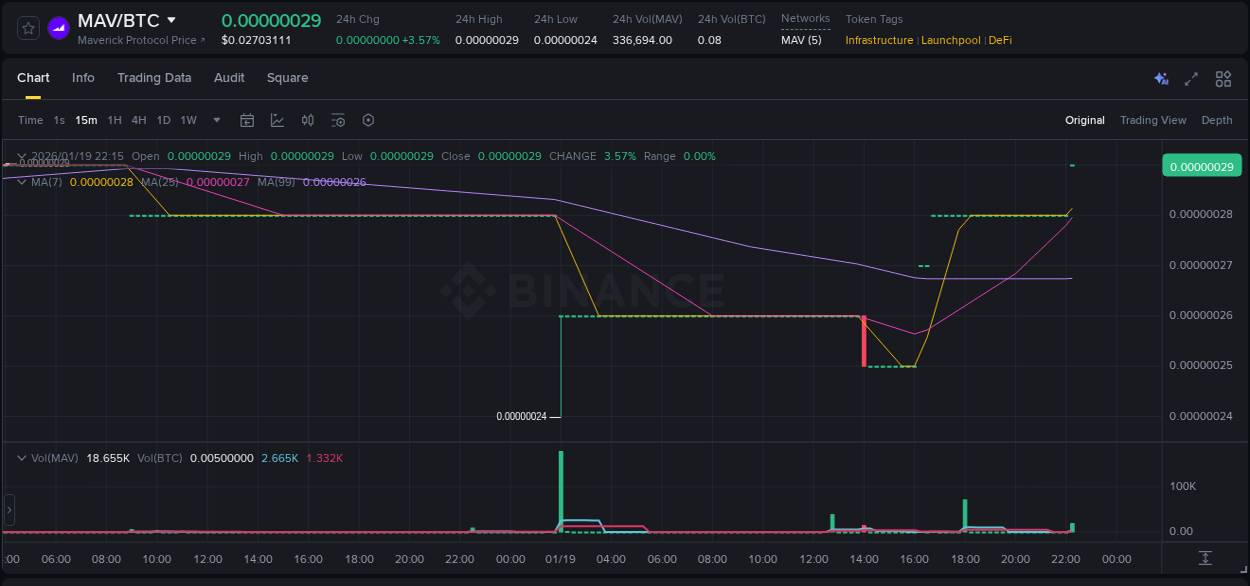
Task: Open chart settings via the hexagon gear icon
Action: tap(368, 120)
